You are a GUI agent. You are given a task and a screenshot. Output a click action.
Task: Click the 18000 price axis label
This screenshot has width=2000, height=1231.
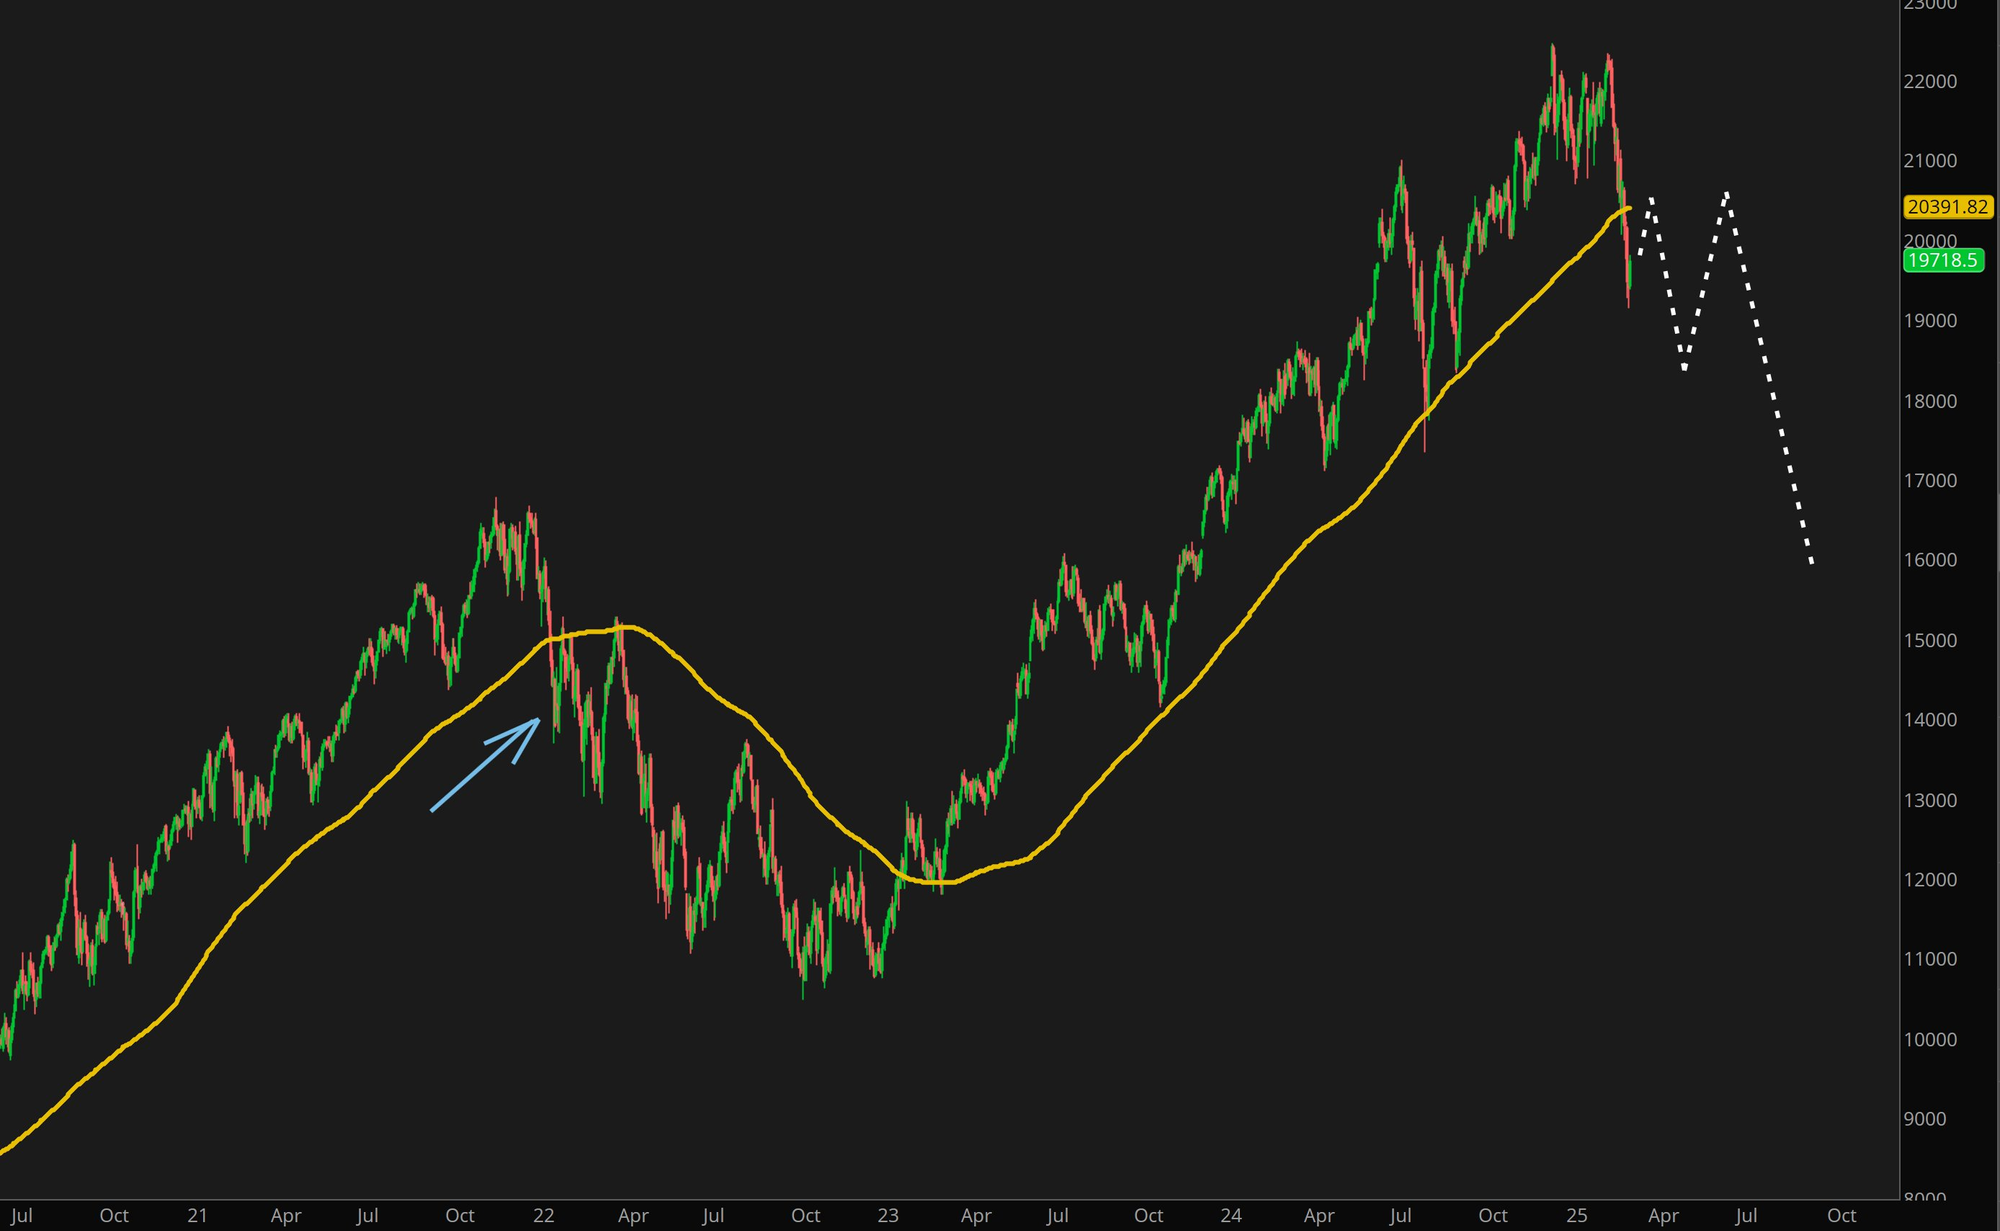pos(1930,401)
